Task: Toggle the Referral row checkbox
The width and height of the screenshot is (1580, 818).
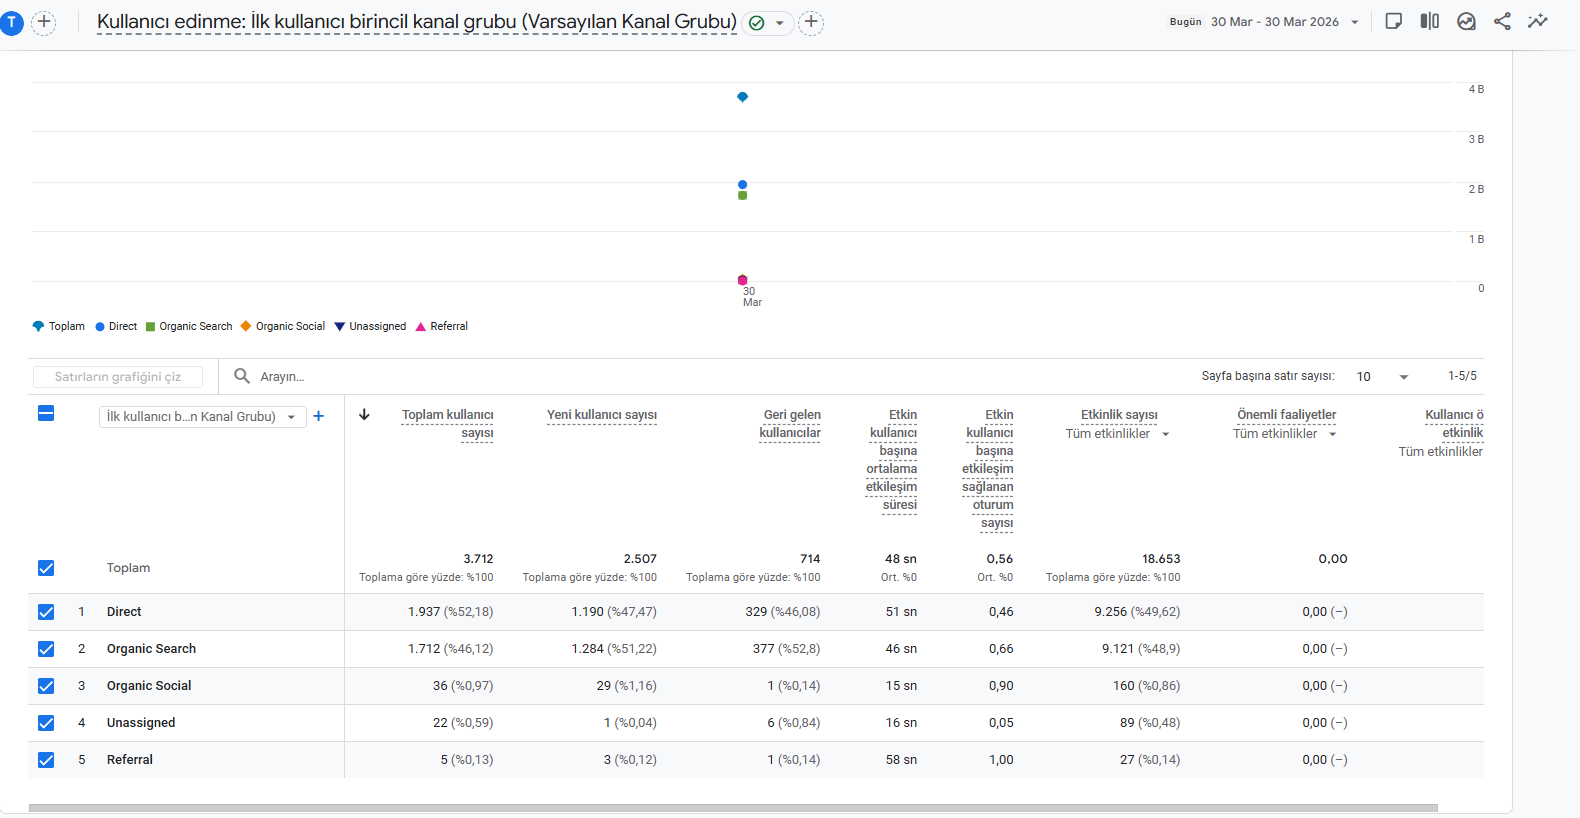Action: tap(46, 760)
